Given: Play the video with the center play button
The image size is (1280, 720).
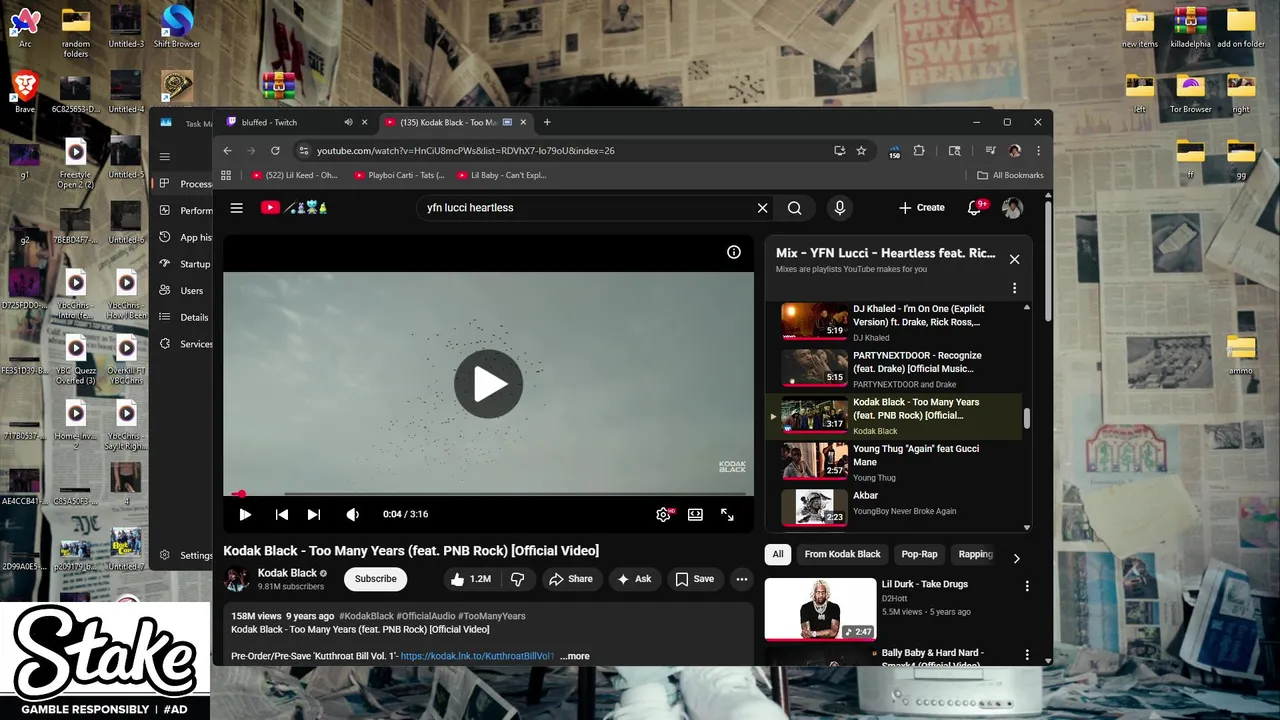Looking at the screenshot, I should click(489, 384).
